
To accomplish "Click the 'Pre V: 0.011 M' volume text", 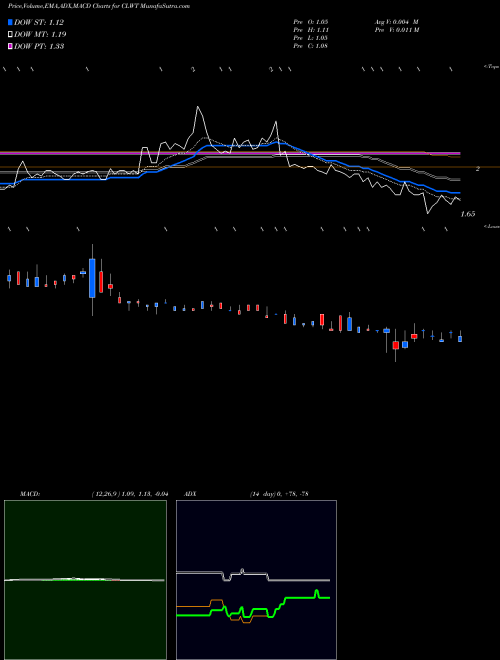I will point(396,30).
